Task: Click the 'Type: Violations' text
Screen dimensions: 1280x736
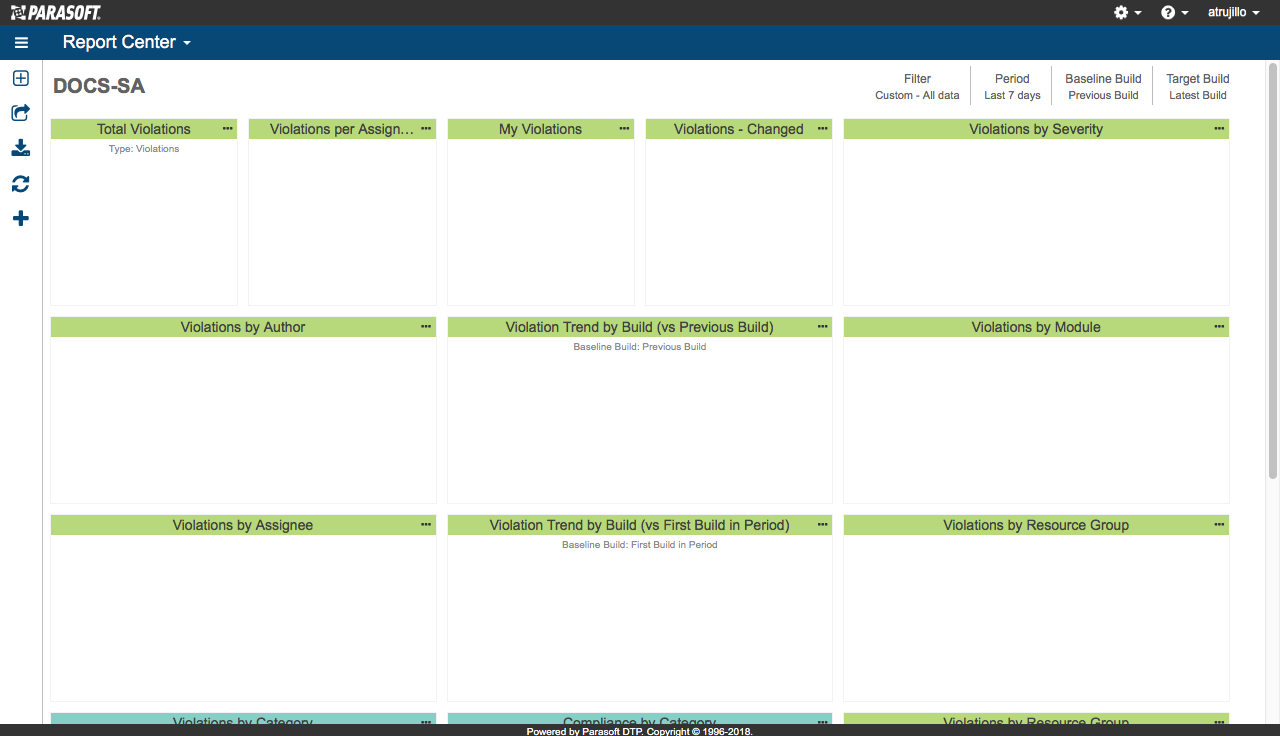Action: point(144,149)
